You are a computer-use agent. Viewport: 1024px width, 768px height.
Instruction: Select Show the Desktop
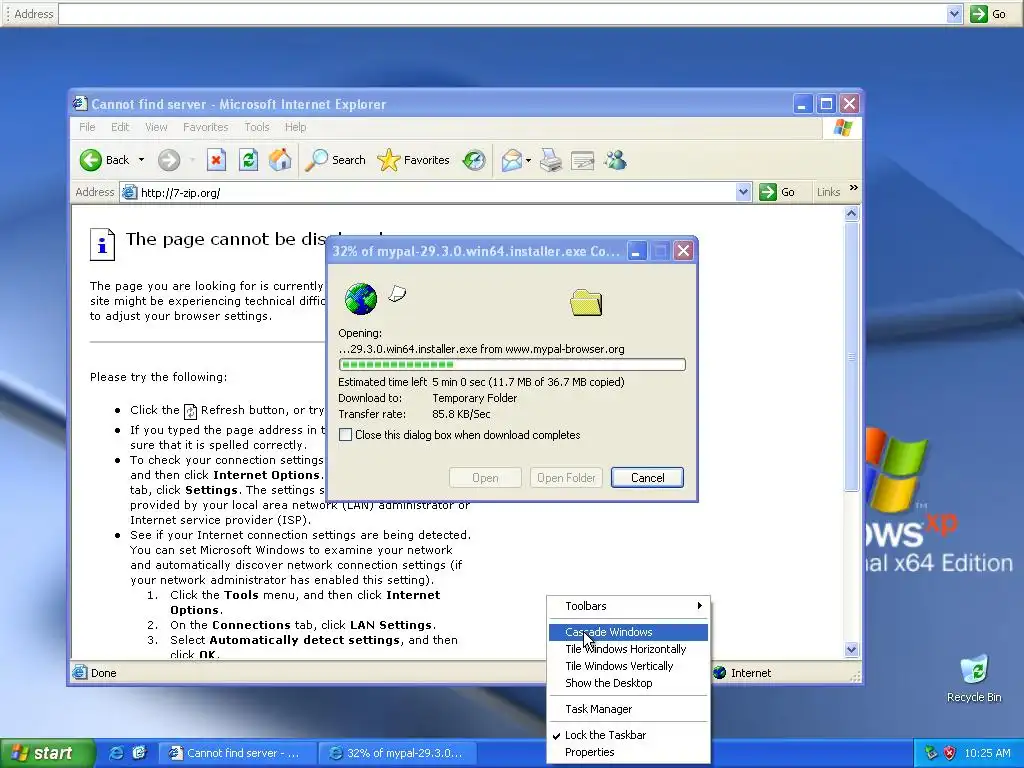tap(628, 683)
